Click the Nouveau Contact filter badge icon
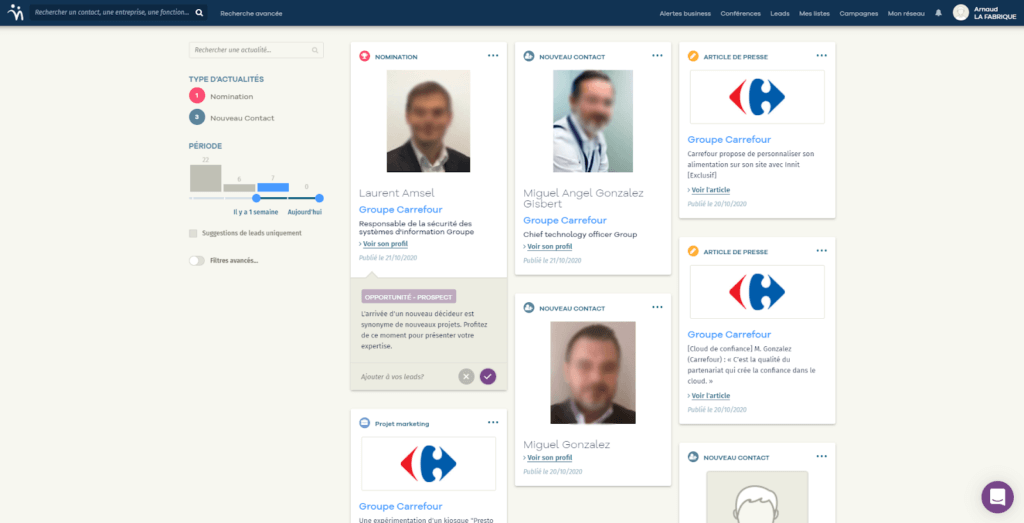The width and height of the screenshot is (1024, 523). (x=197, y=117)
